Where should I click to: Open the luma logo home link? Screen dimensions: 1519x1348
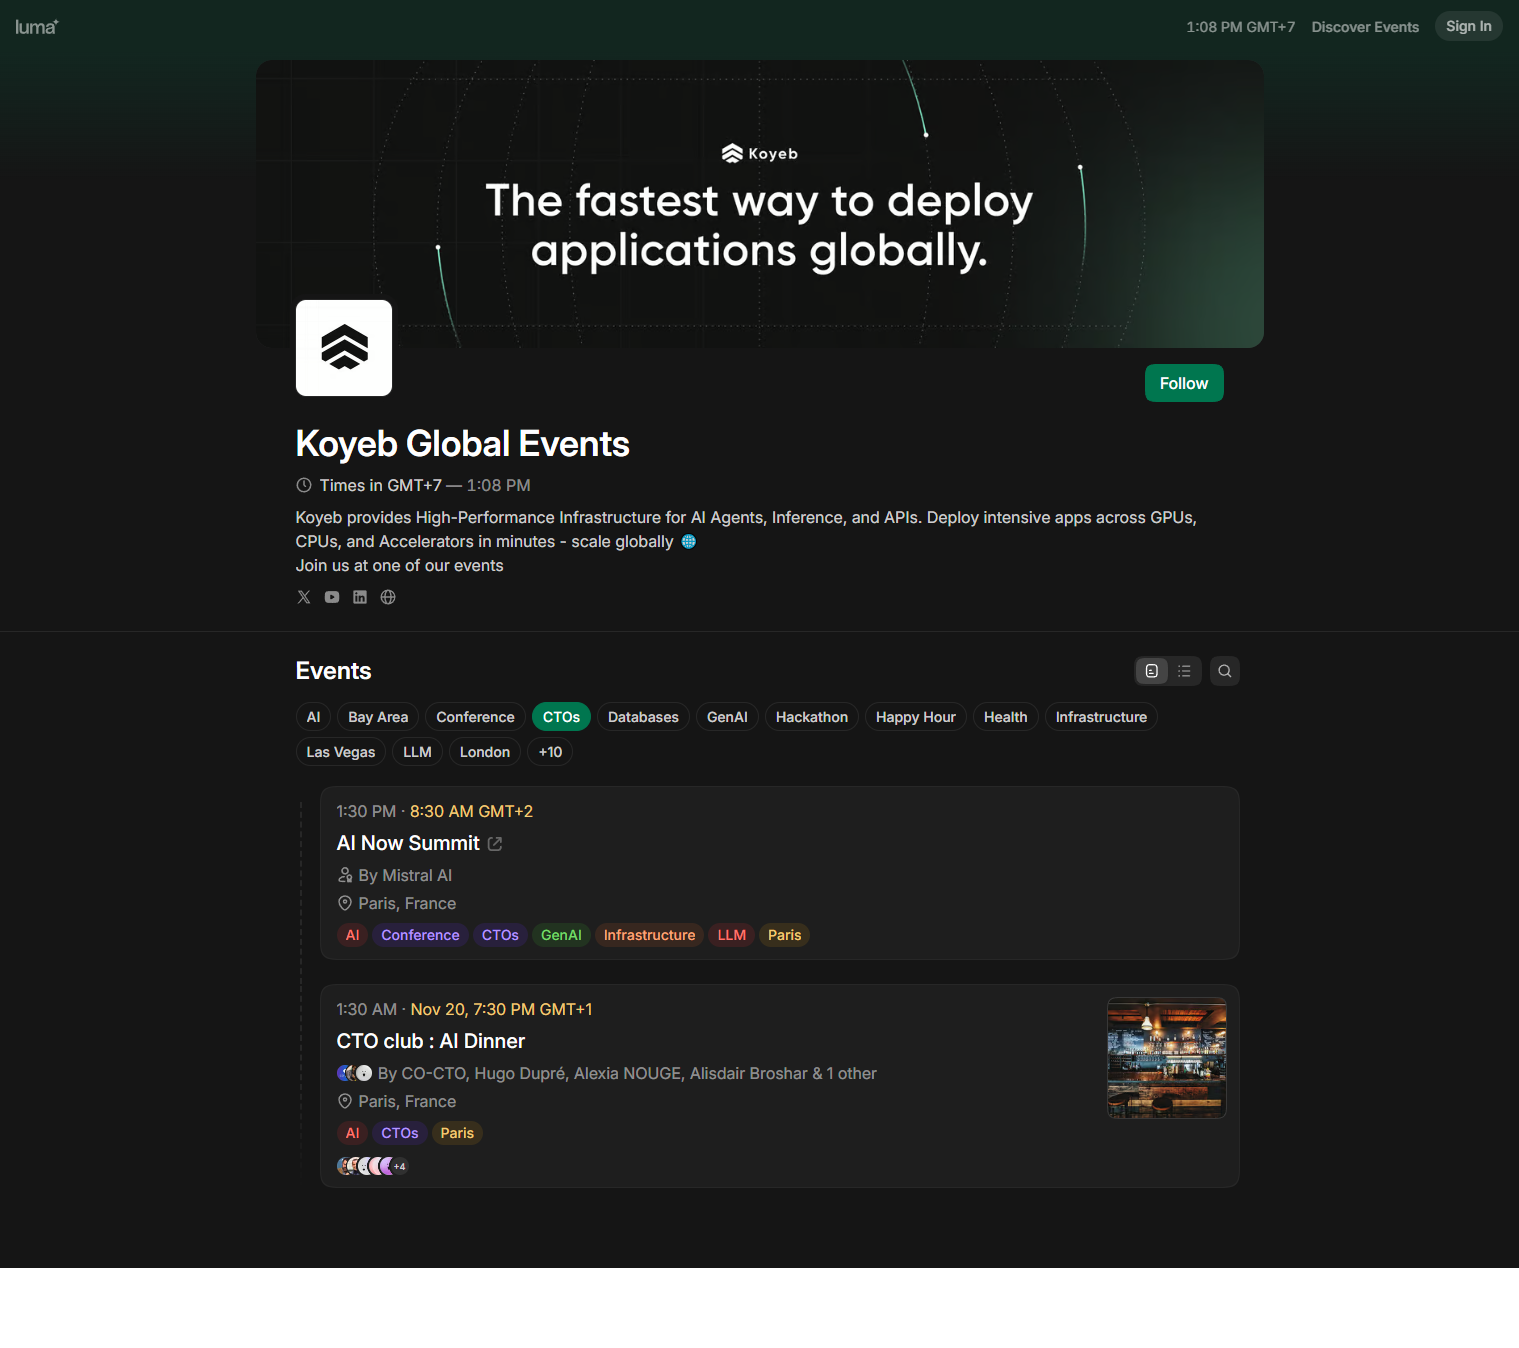pos(37,27)
